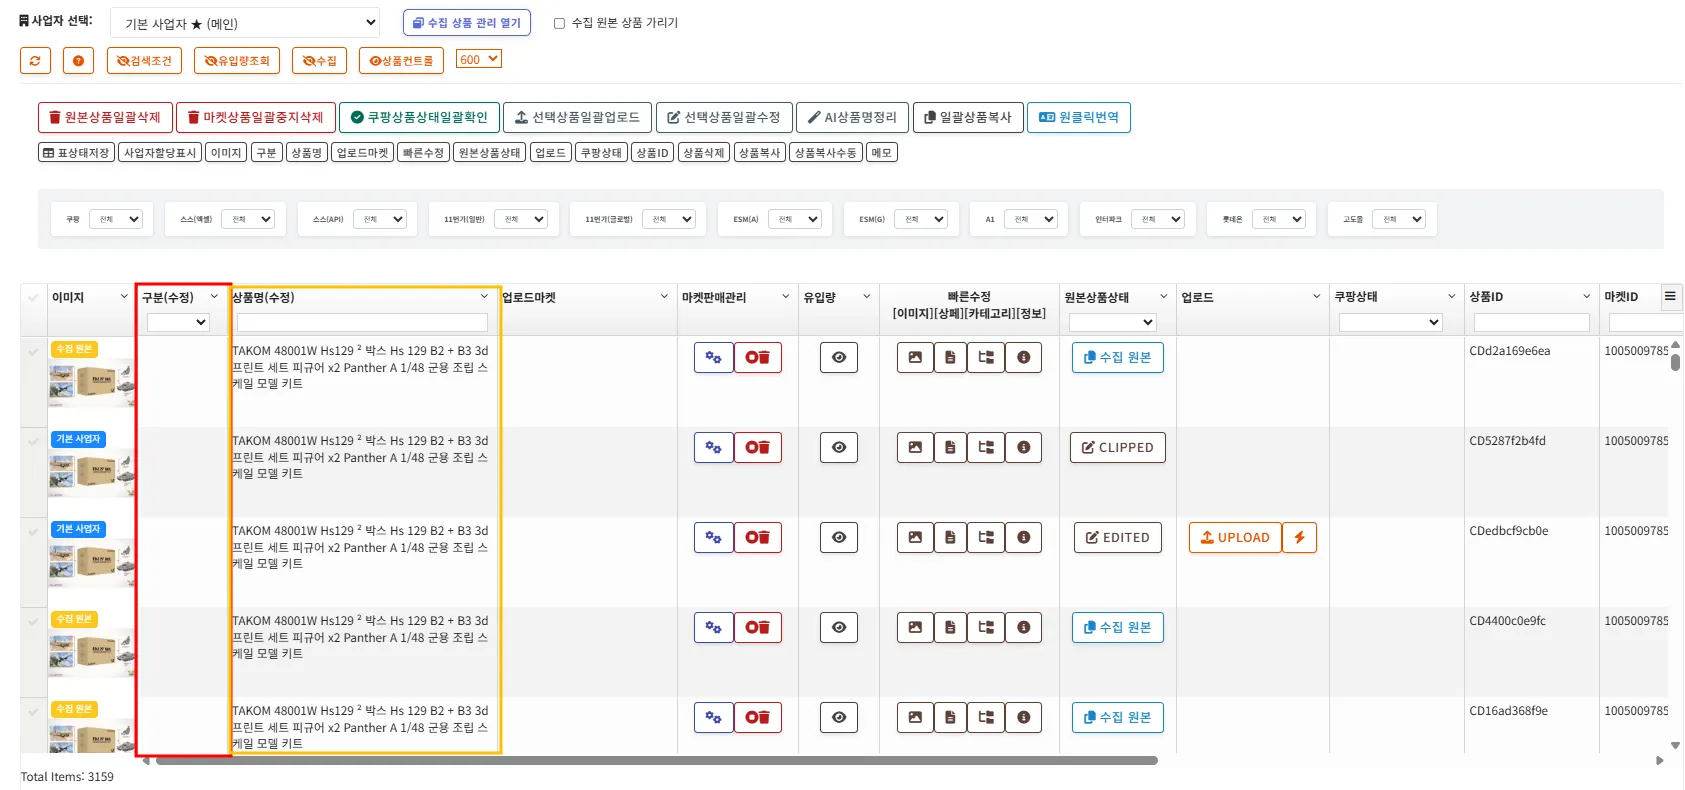Click the 원본상품일괄삭제 button
Screen dimensions: 1685x790
point(105,117)
